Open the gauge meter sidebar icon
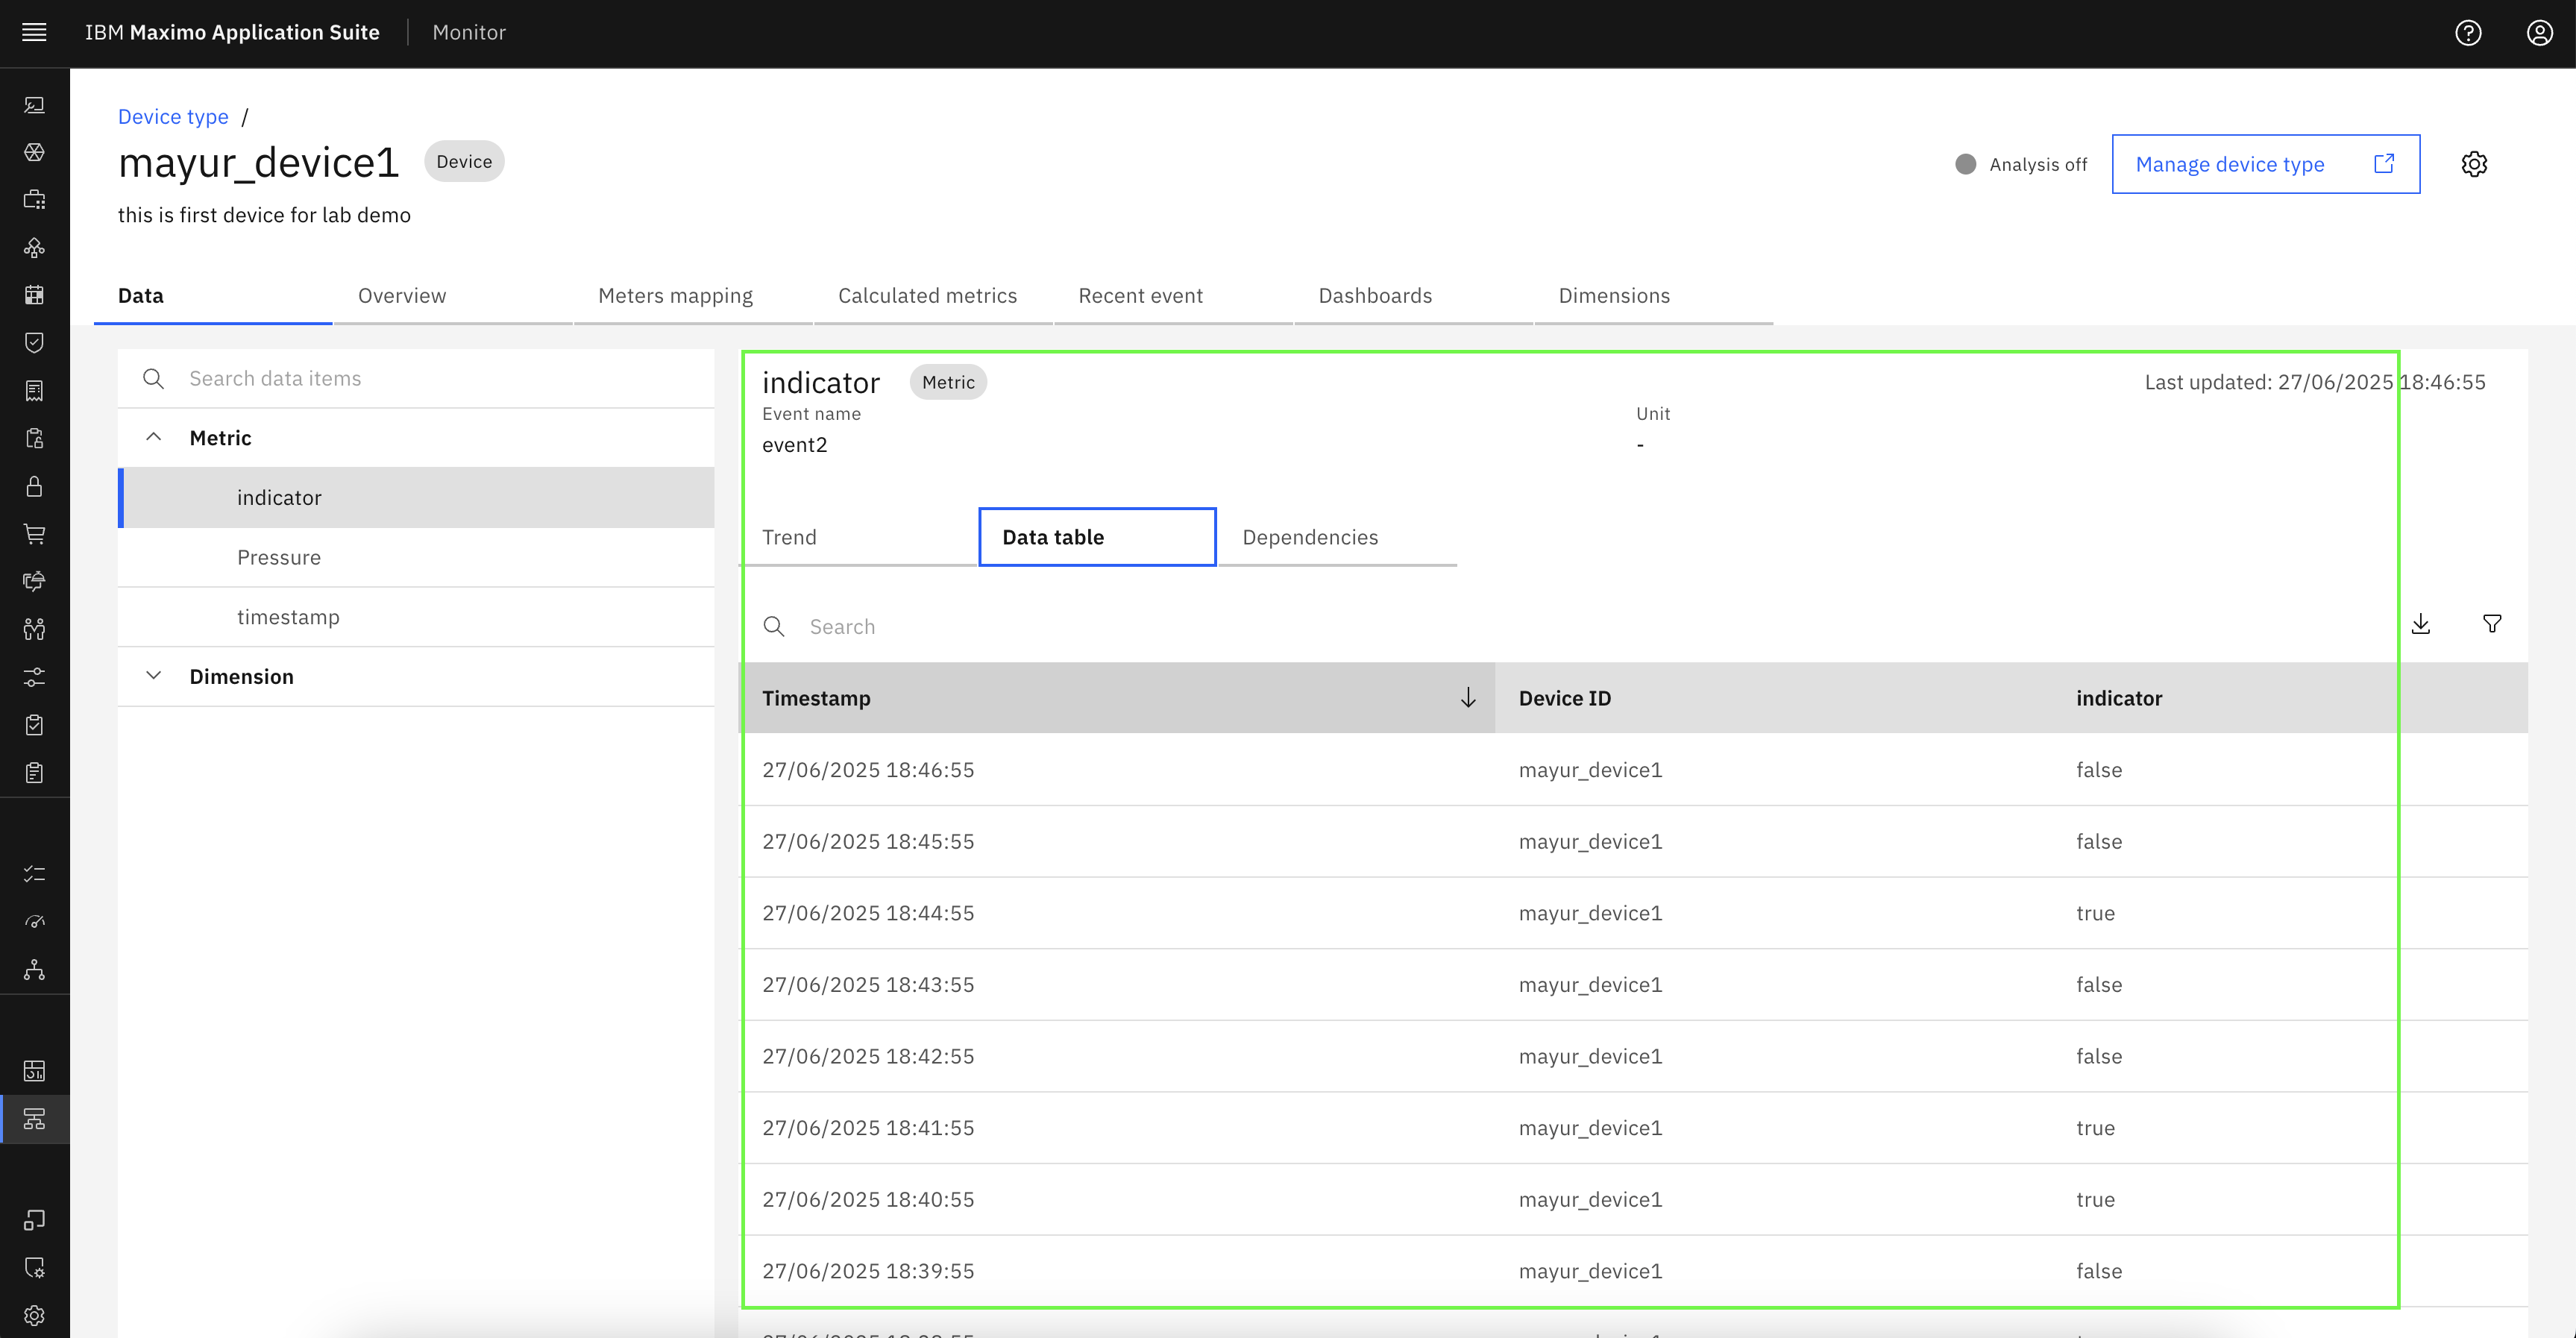This screenshot has width=2576, height=1338. click(34, 922)
